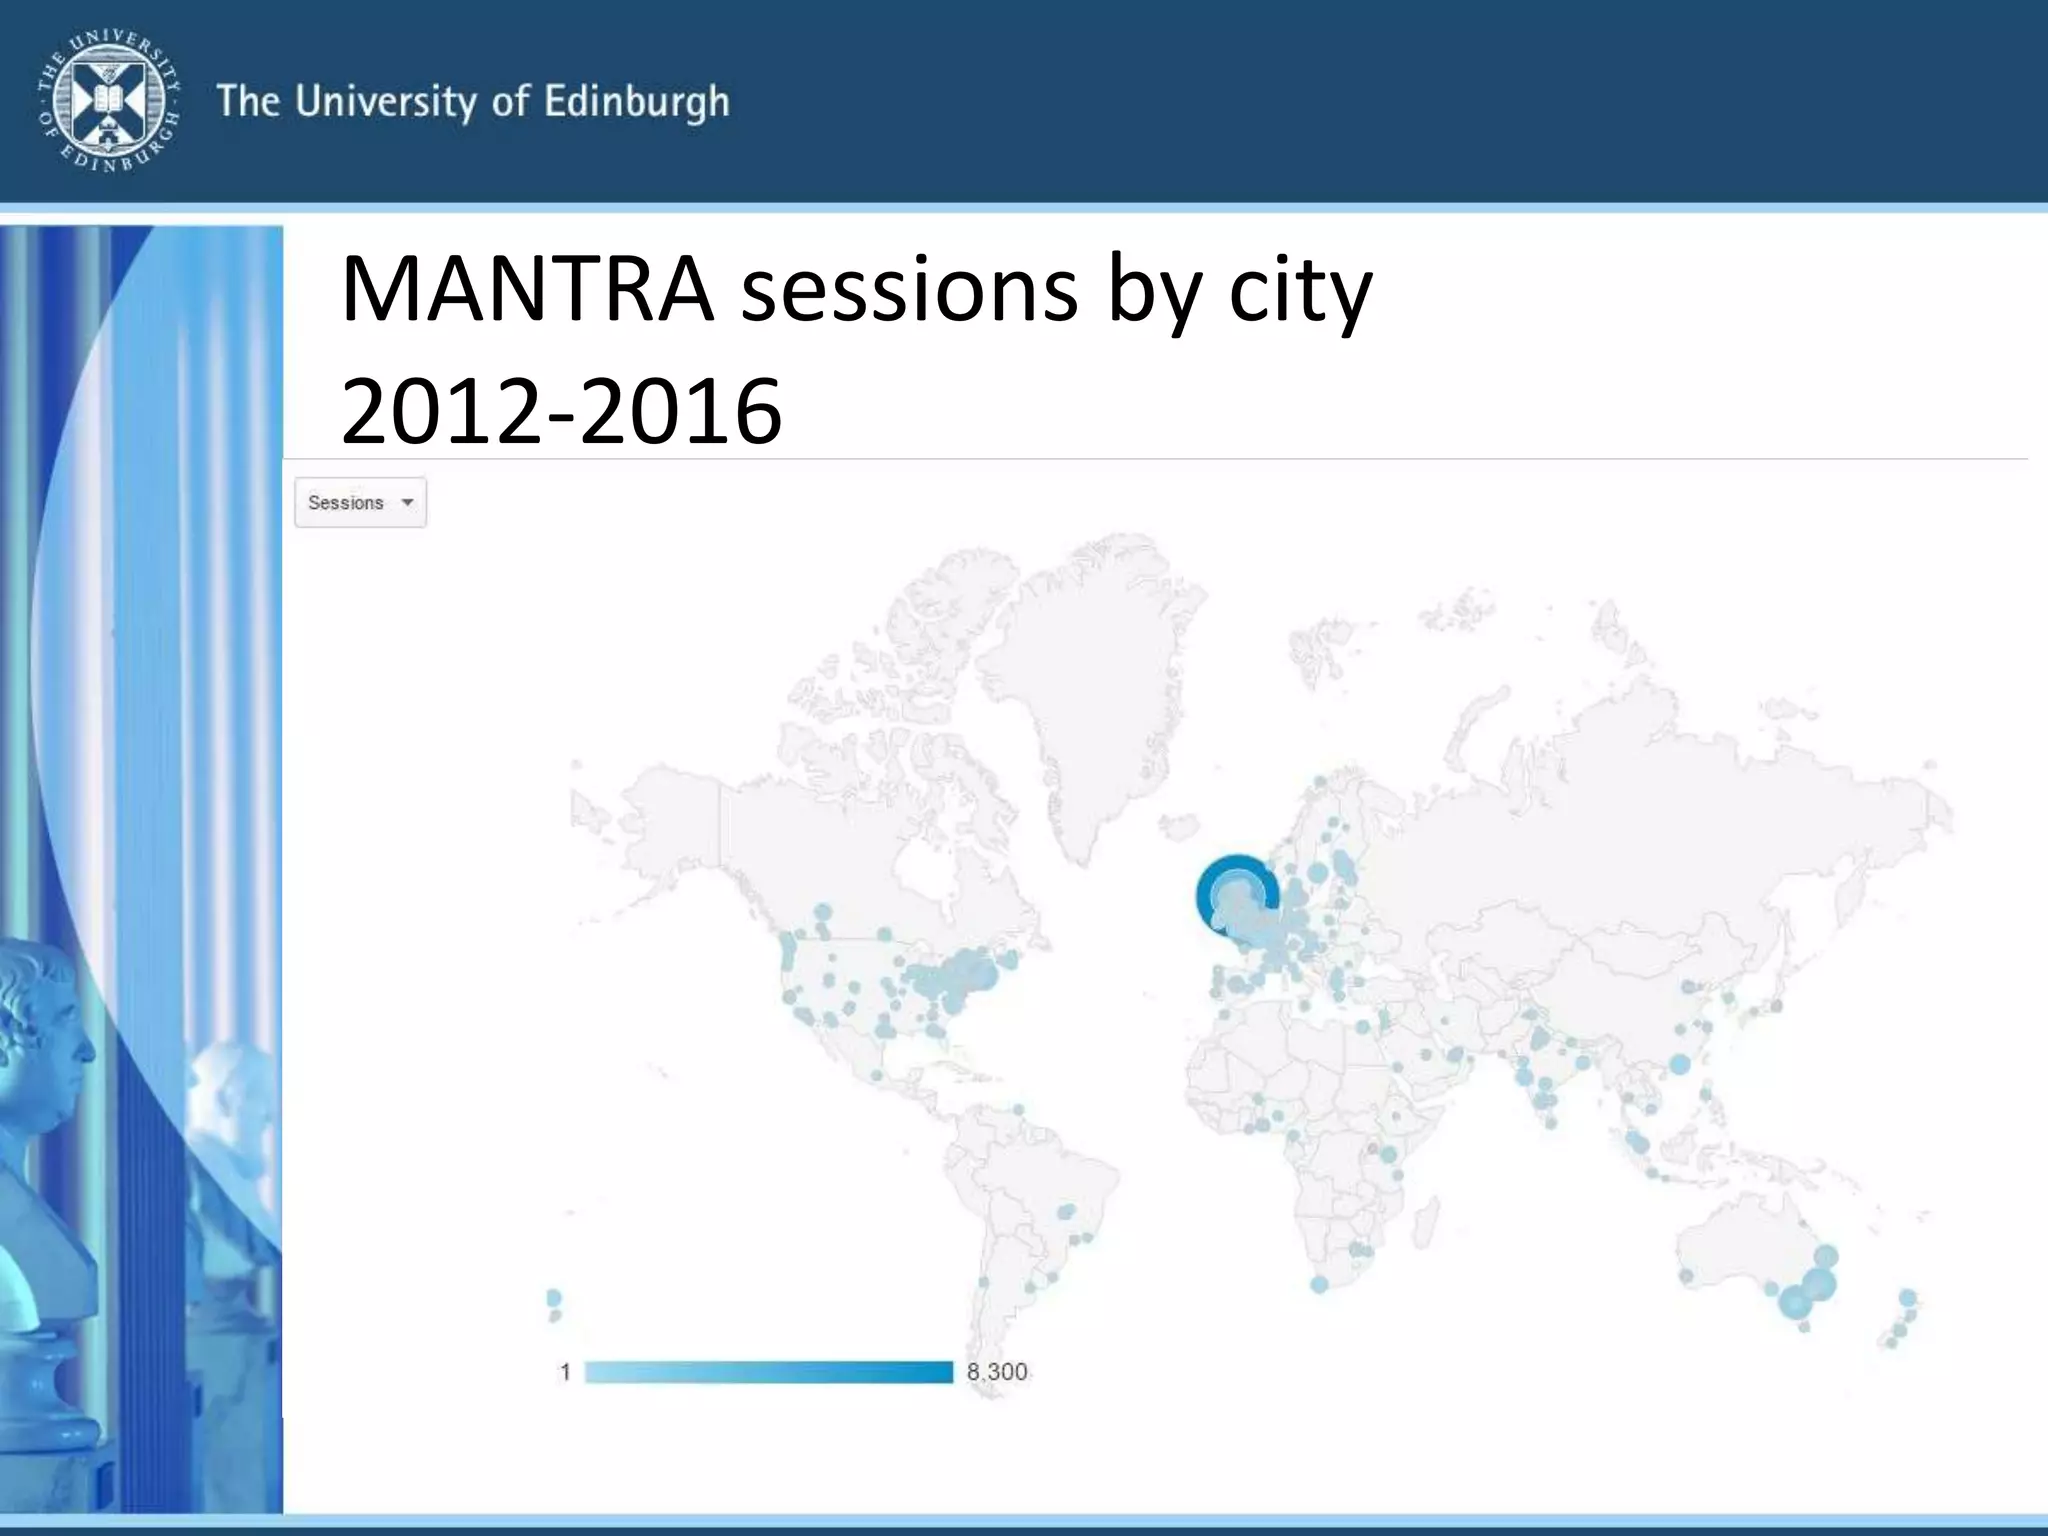The image size is (2048, 1536).
Task: Click 'The University of Edinburgh' header text
Action: click(x=473, y=102)
